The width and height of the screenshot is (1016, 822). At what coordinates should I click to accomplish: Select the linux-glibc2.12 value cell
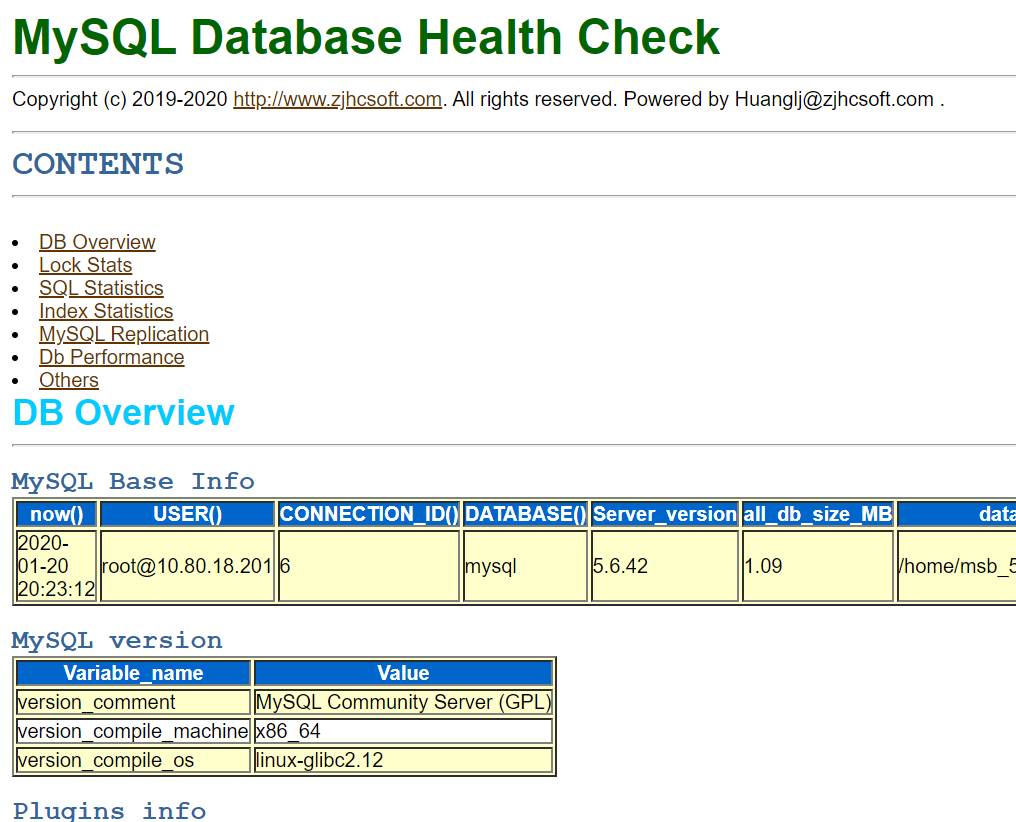(x=404, y=760)
